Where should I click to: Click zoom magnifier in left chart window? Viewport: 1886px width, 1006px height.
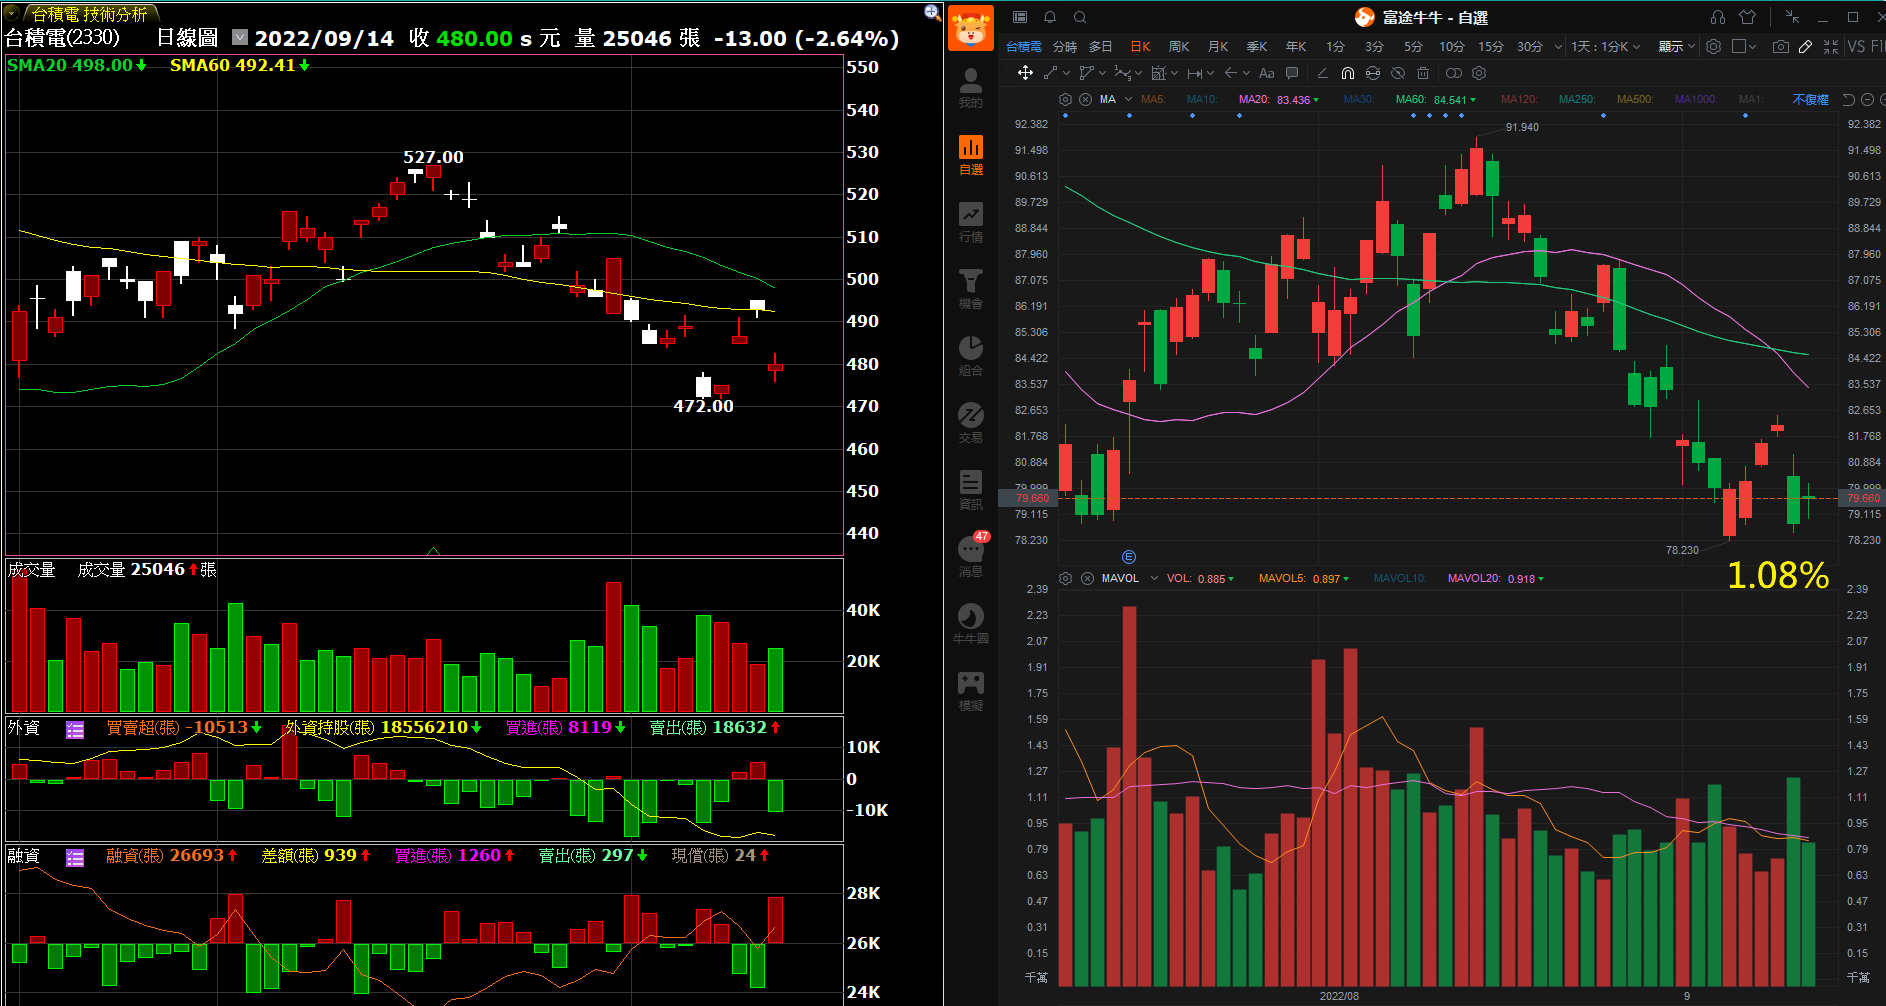[932, 12]
